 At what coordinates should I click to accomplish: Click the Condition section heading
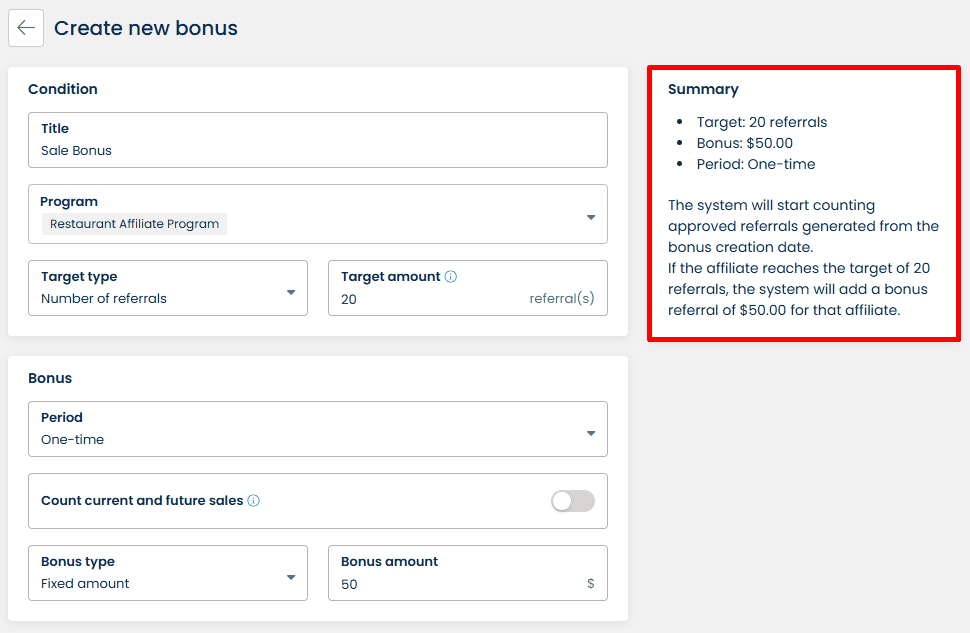(63, 89)
